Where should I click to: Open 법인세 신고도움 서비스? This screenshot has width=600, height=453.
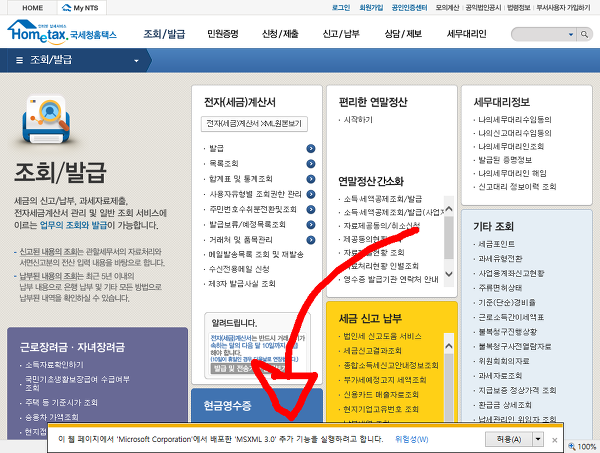(382, 336)
